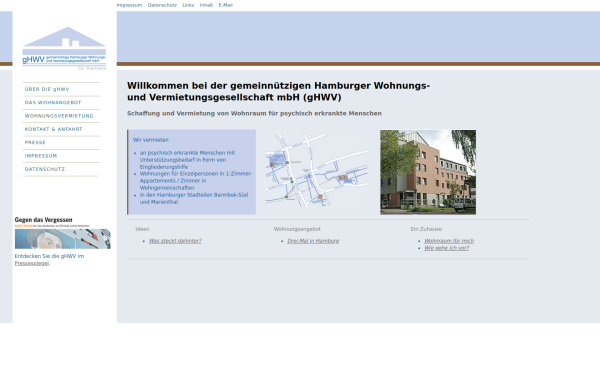Click the Hamburg street map image
This screenshot has width=600, height=375.
click(x=316, y=171)
